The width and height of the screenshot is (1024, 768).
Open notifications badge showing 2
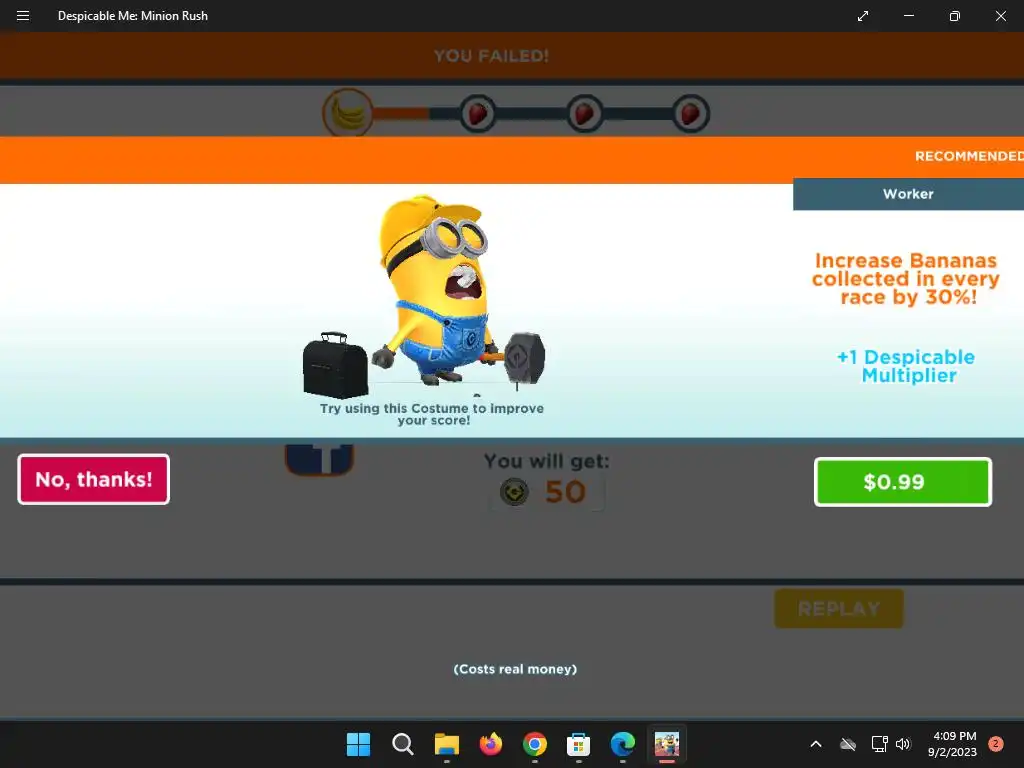coord(995,744)
